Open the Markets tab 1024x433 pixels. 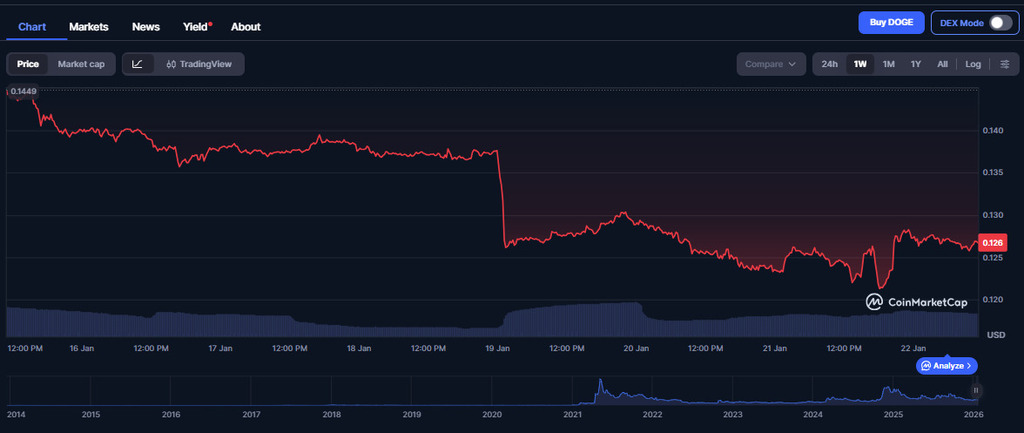[x=89, y=27]
